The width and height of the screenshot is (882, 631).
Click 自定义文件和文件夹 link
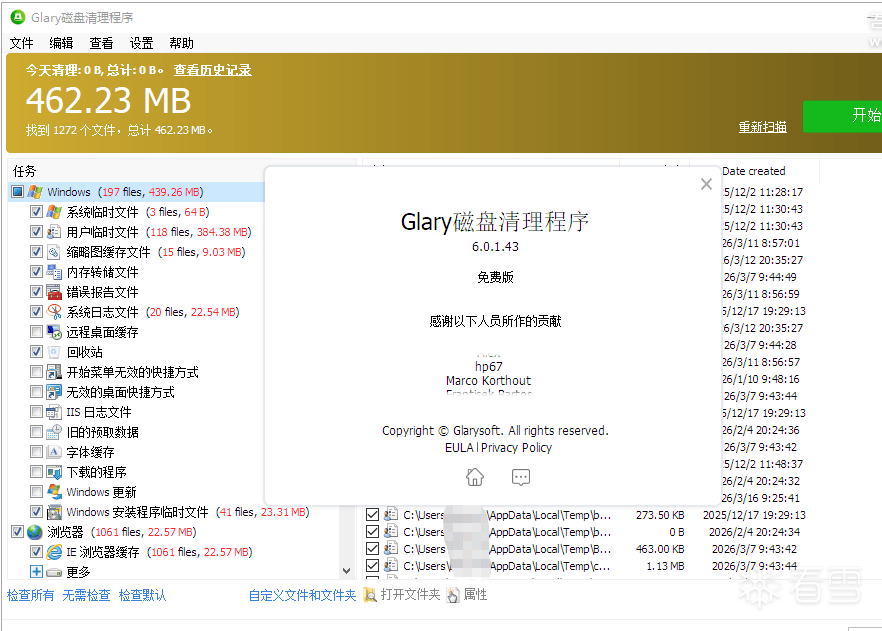[x=302, y=595]
